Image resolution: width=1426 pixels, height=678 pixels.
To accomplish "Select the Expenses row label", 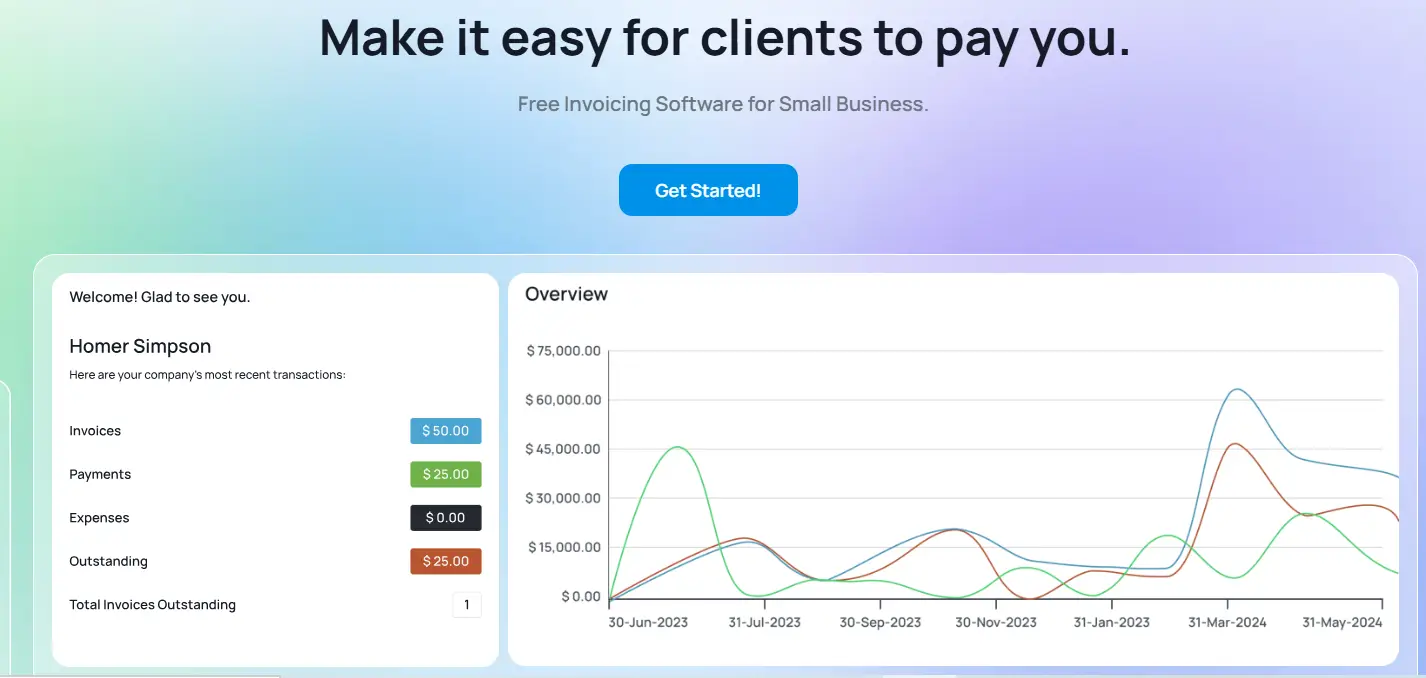I will pyautogui.click(x=98, y=517).
